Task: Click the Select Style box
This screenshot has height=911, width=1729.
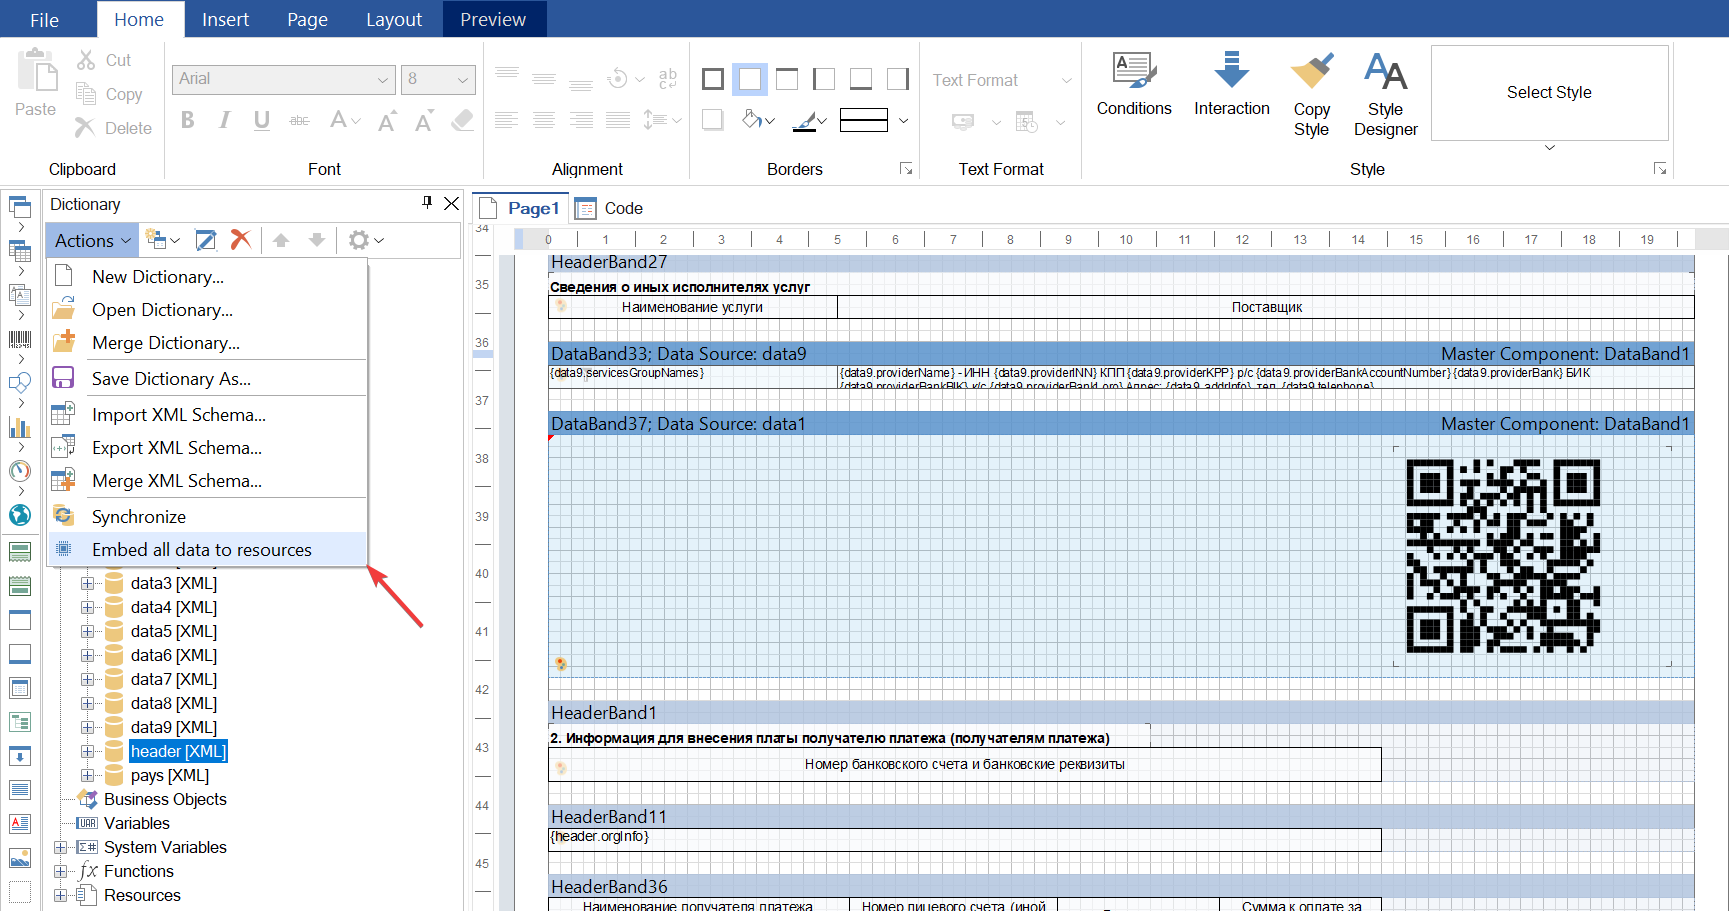Action: pos(1549,92)
